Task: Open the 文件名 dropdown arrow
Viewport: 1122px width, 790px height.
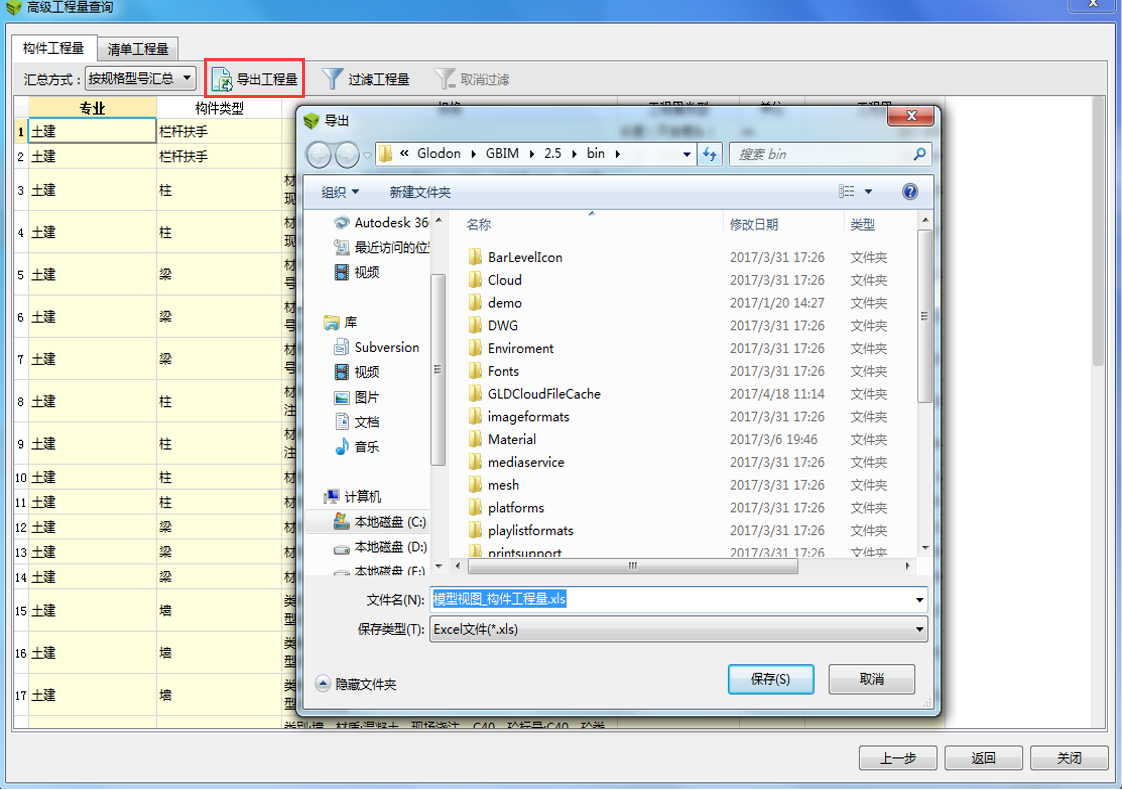Action: coord(919,600)
